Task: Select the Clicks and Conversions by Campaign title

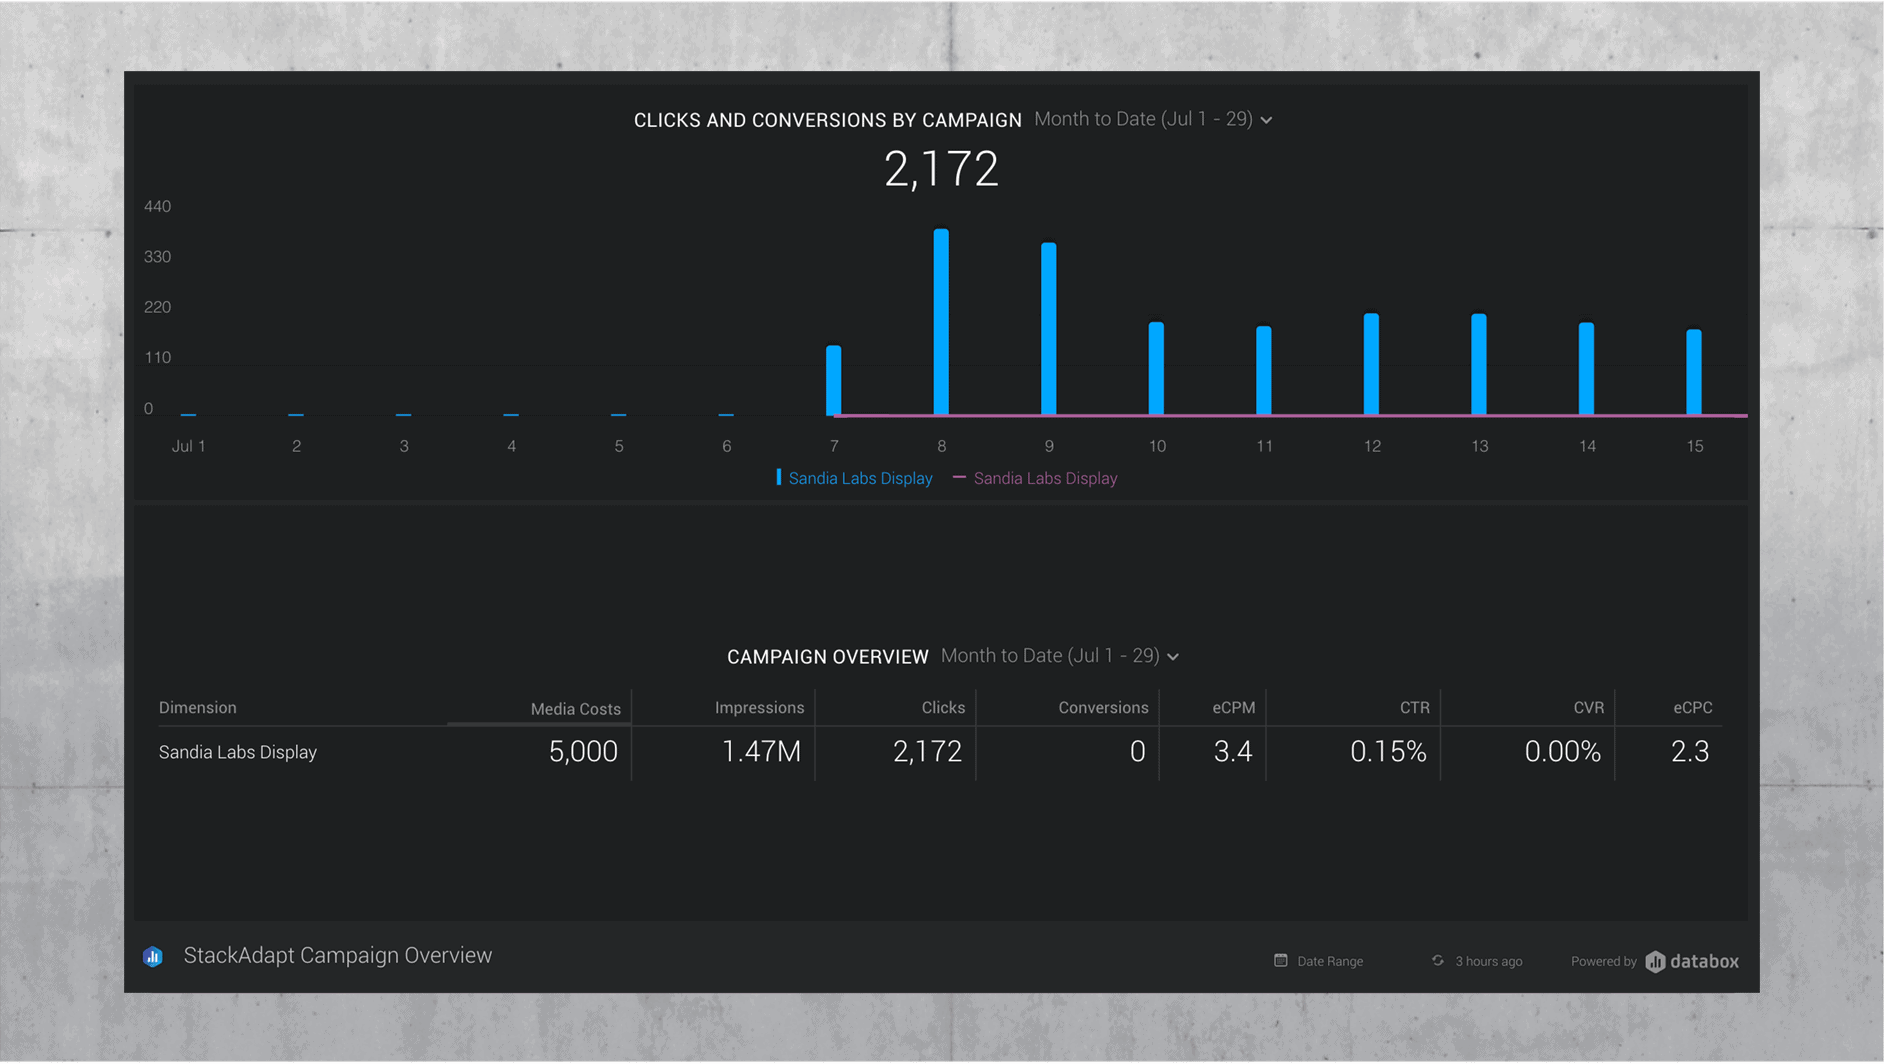Action: point(827,119)
